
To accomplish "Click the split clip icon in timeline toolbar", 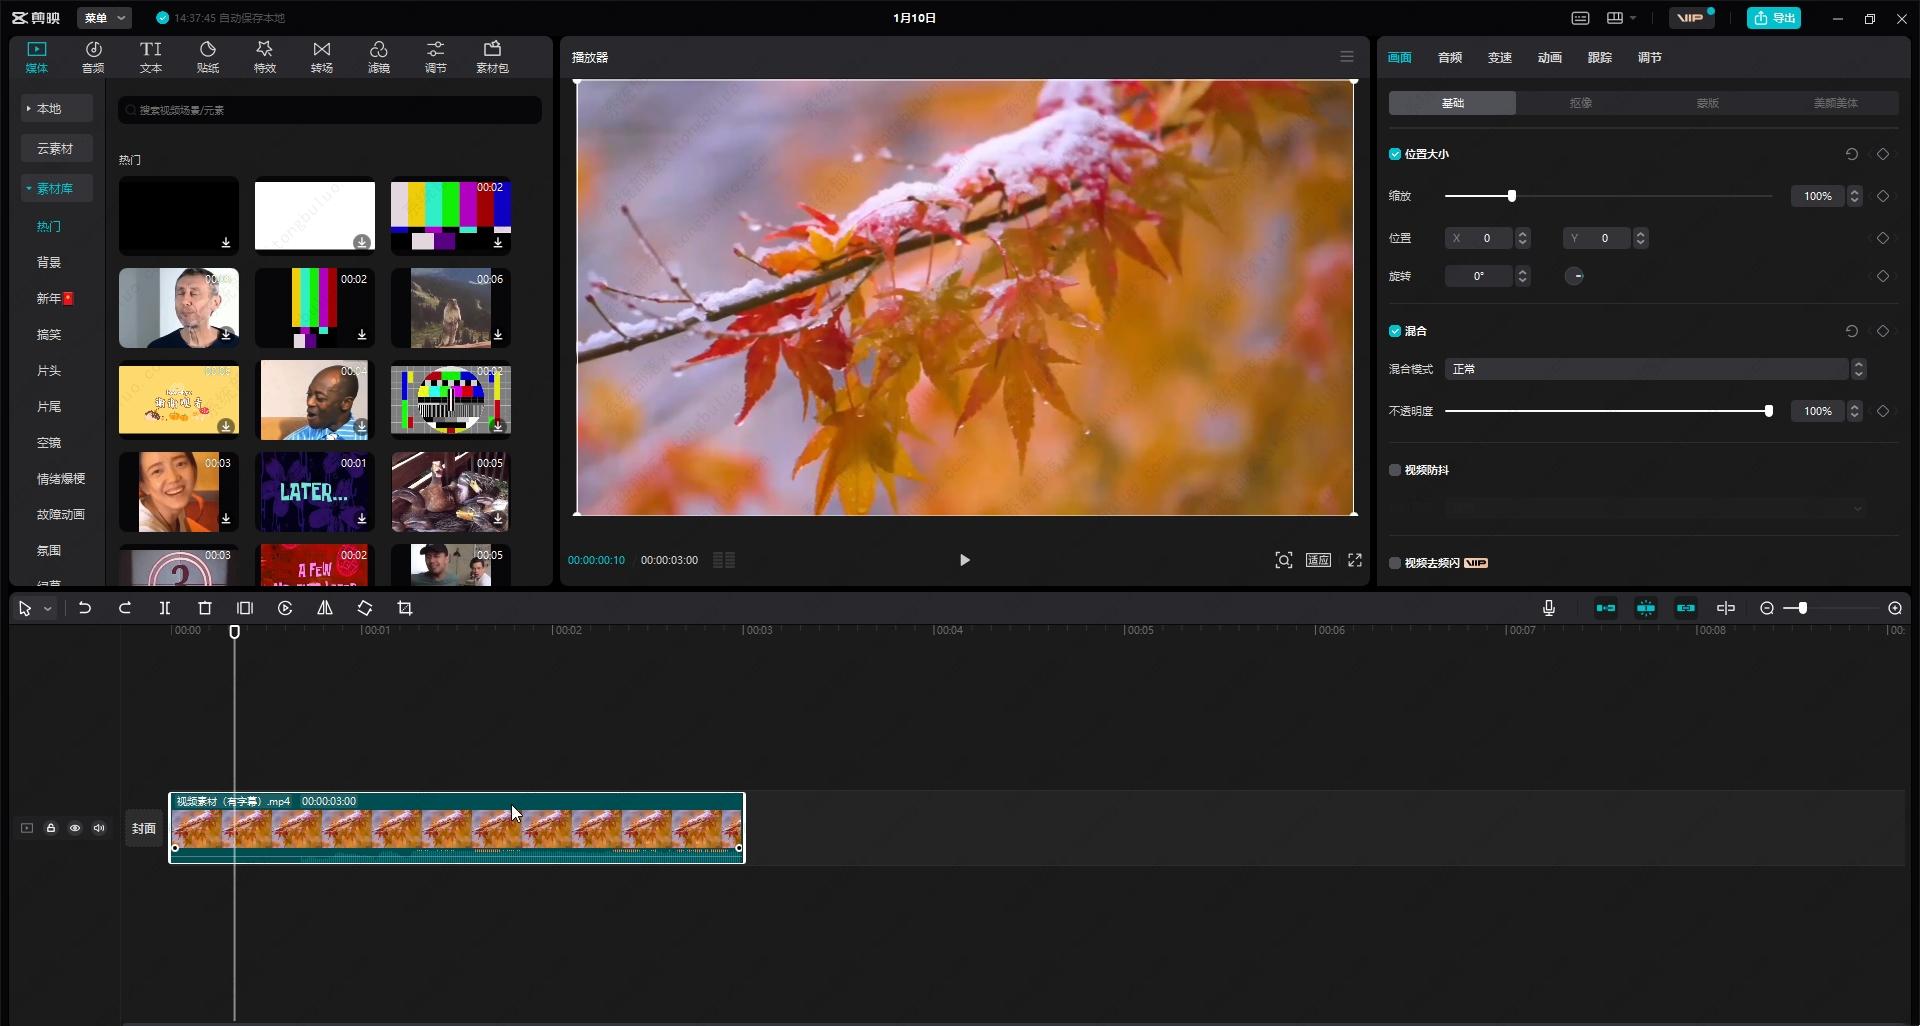I will [x=165, y=608].
